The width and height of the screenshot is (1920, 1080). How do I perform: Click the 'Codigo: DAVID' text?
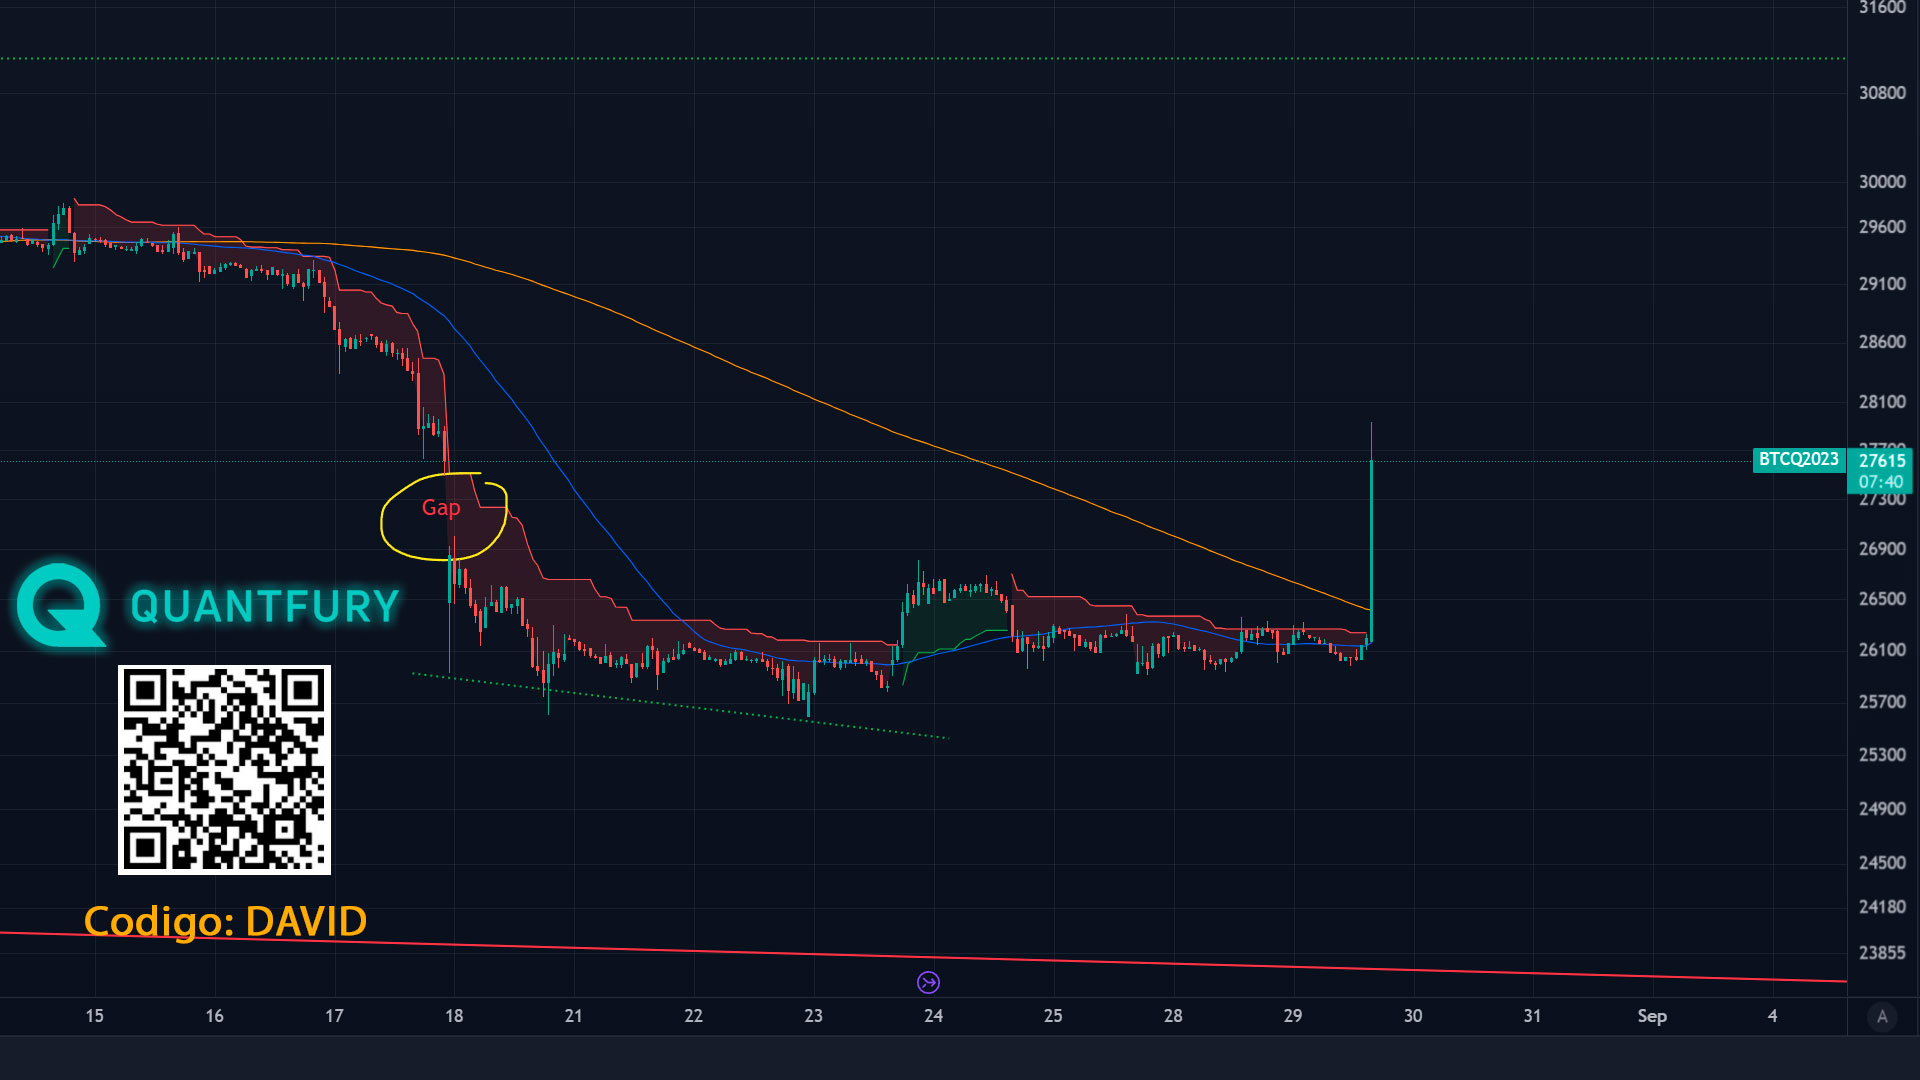click(225, 921)
